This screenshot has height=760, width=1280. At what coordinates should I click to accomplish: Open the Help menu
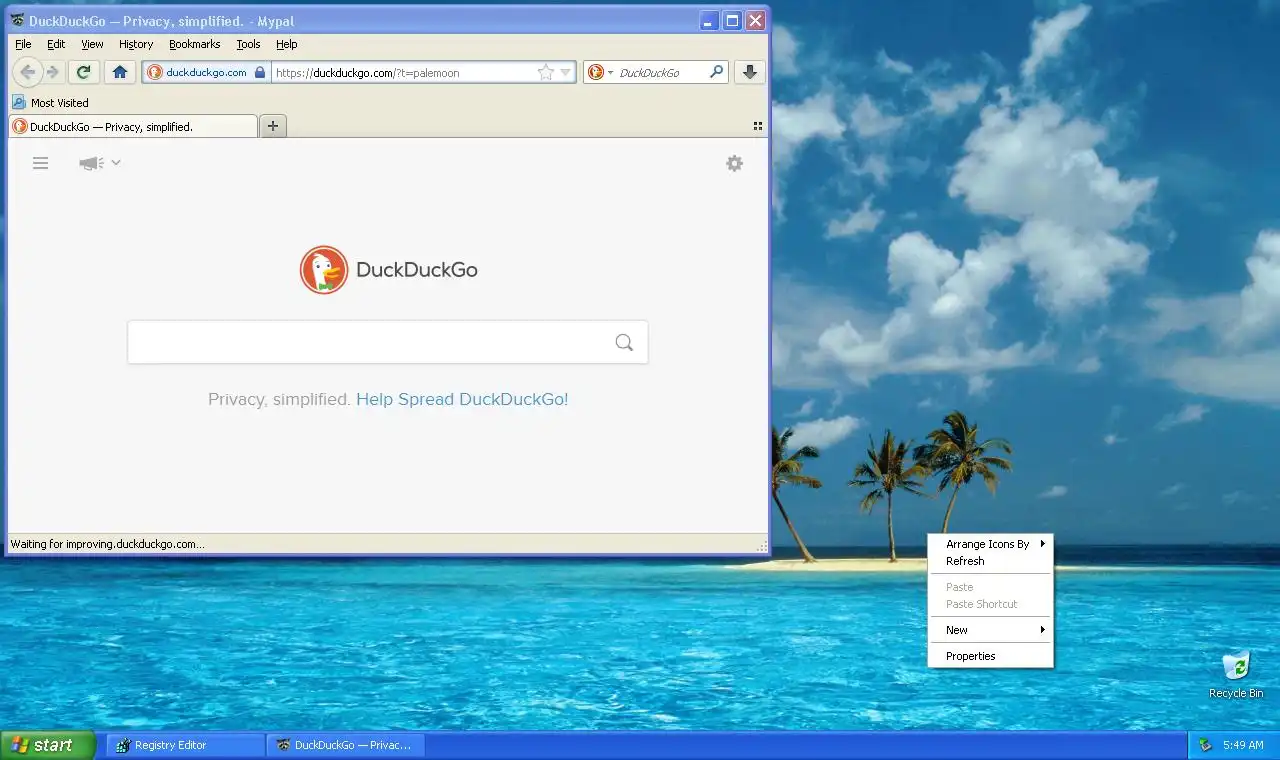pyautogui.click(x=287, y=44)
